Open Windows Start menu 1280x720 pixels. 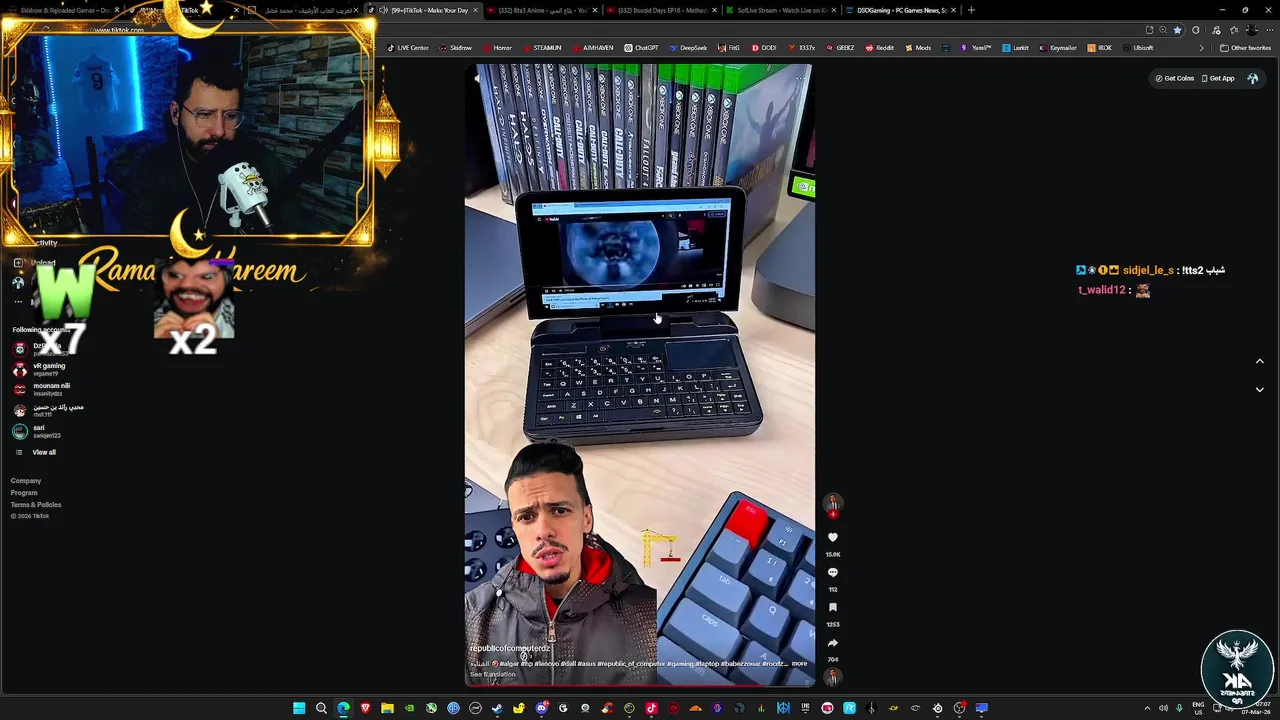(x=299, y=708)
